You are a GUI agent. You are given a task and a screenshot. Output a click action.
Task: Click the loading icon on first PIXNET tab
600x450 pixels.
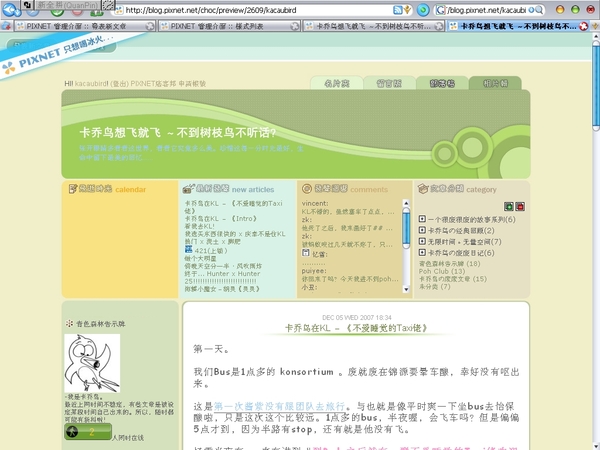pos(150,26)
